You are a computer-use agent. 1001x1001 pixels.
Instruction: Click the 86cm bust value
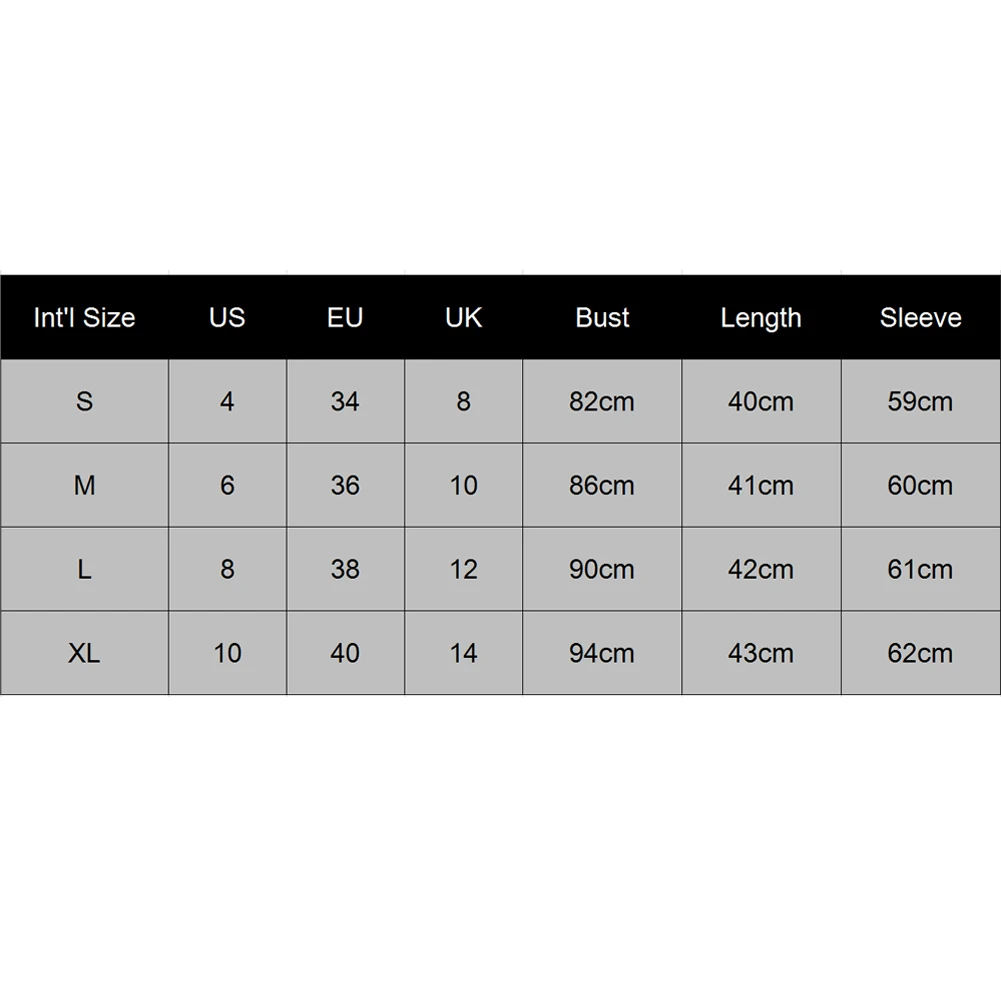602,485
